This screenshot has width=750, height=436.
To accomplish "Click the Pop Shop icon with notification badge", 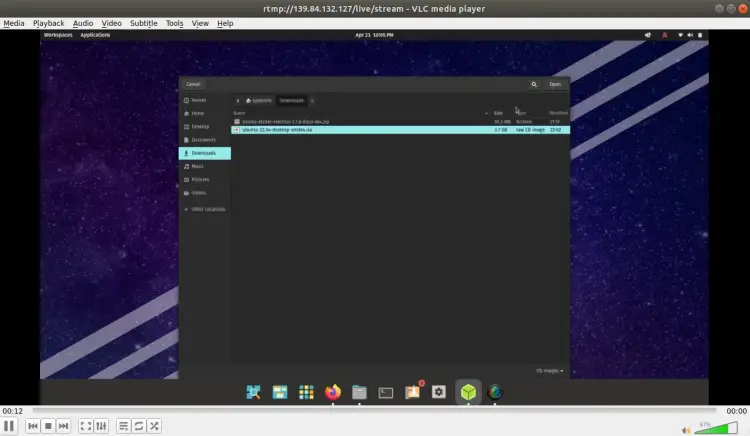I will tap(413, 391).
